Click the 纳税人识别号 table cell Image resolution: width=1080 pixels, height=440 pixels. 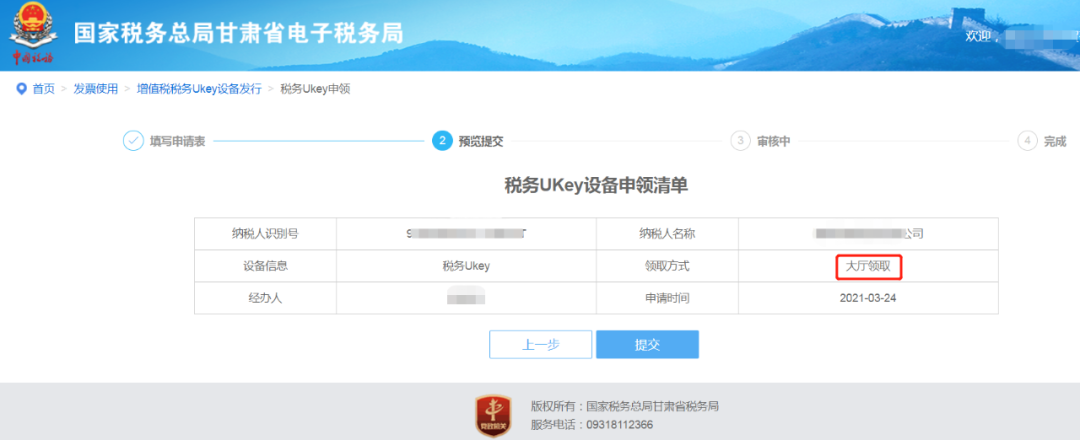tap(265, 234)
